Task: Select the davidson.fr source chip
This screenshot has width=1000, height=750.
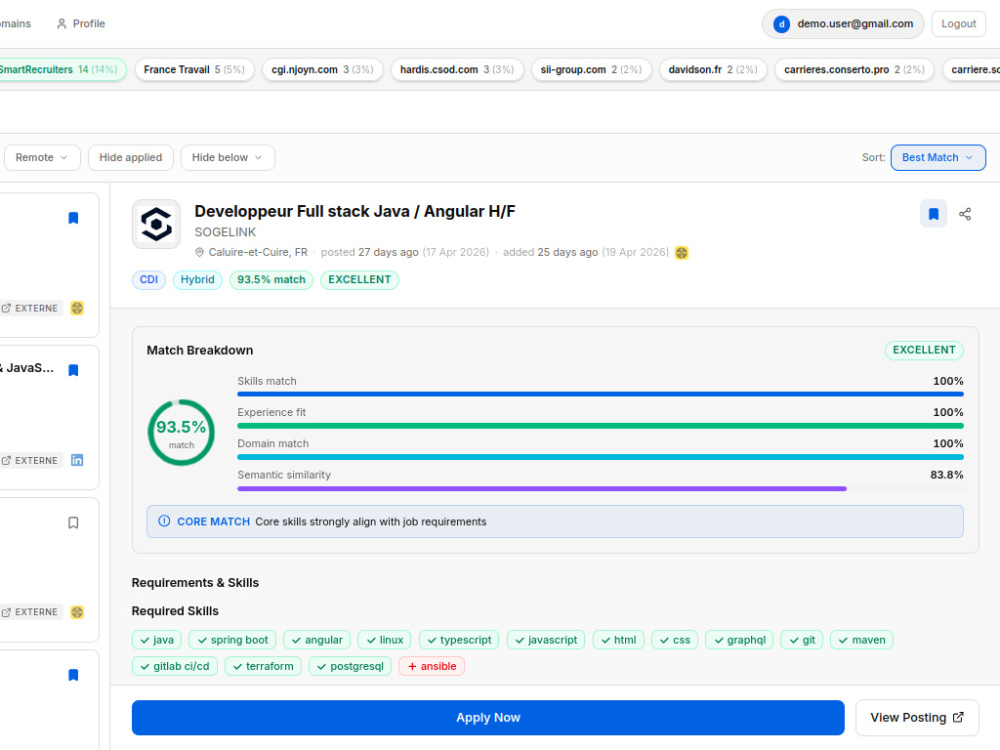Action: click(x=713, y=70)
